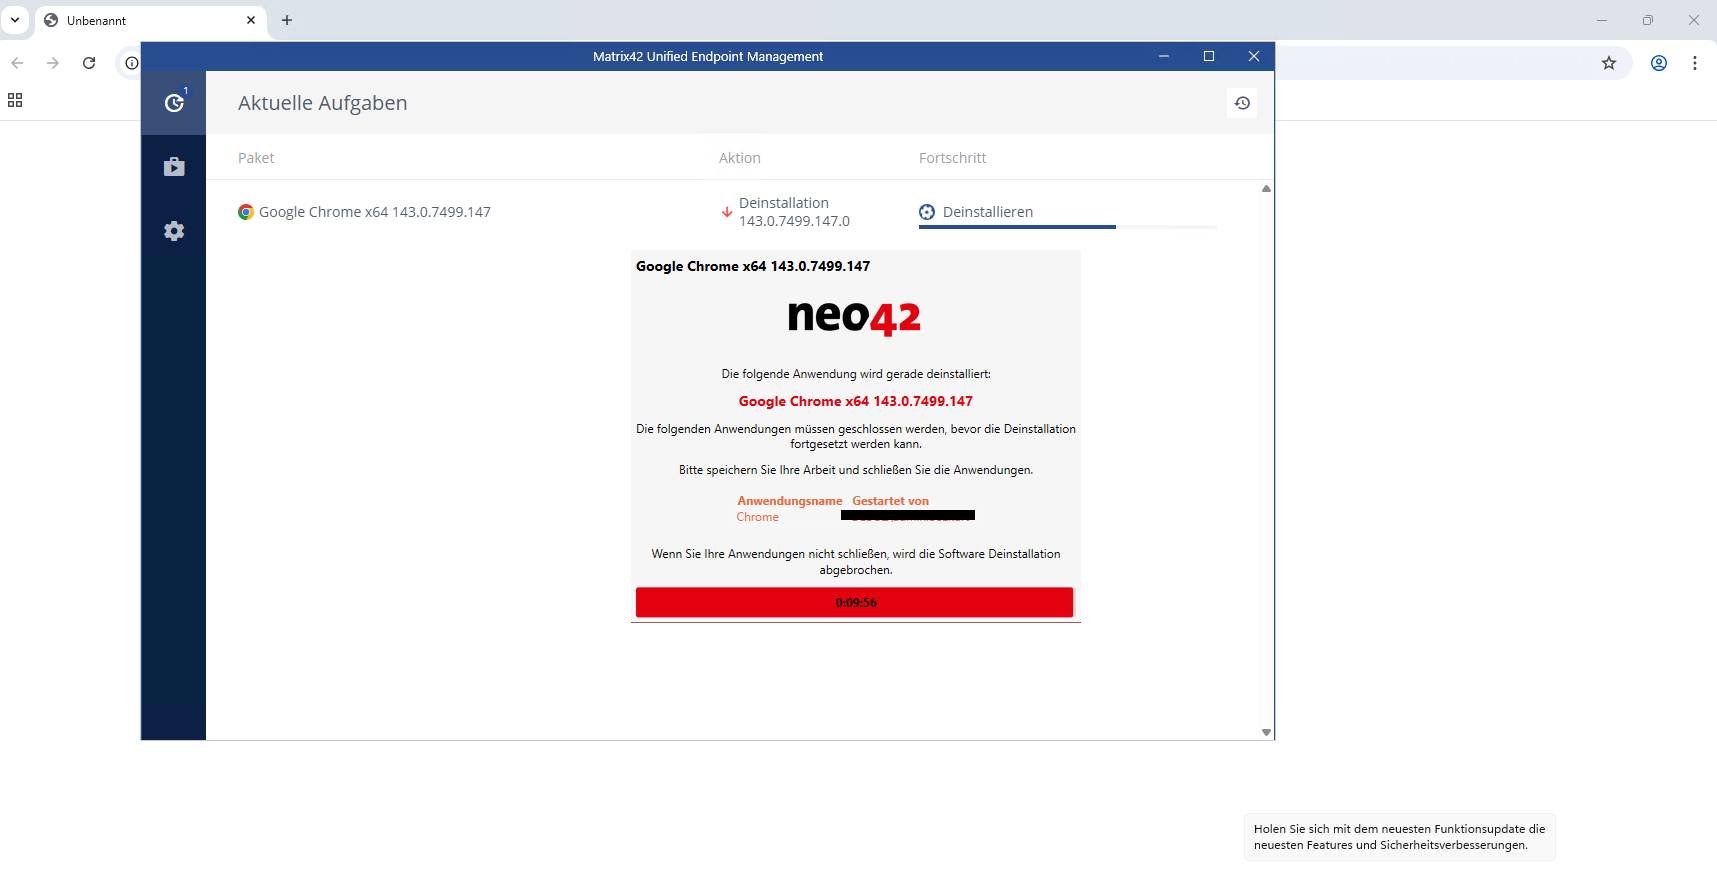Open settings gear in sidebar
Viewport: 1717px width, 870px height.
174,231
